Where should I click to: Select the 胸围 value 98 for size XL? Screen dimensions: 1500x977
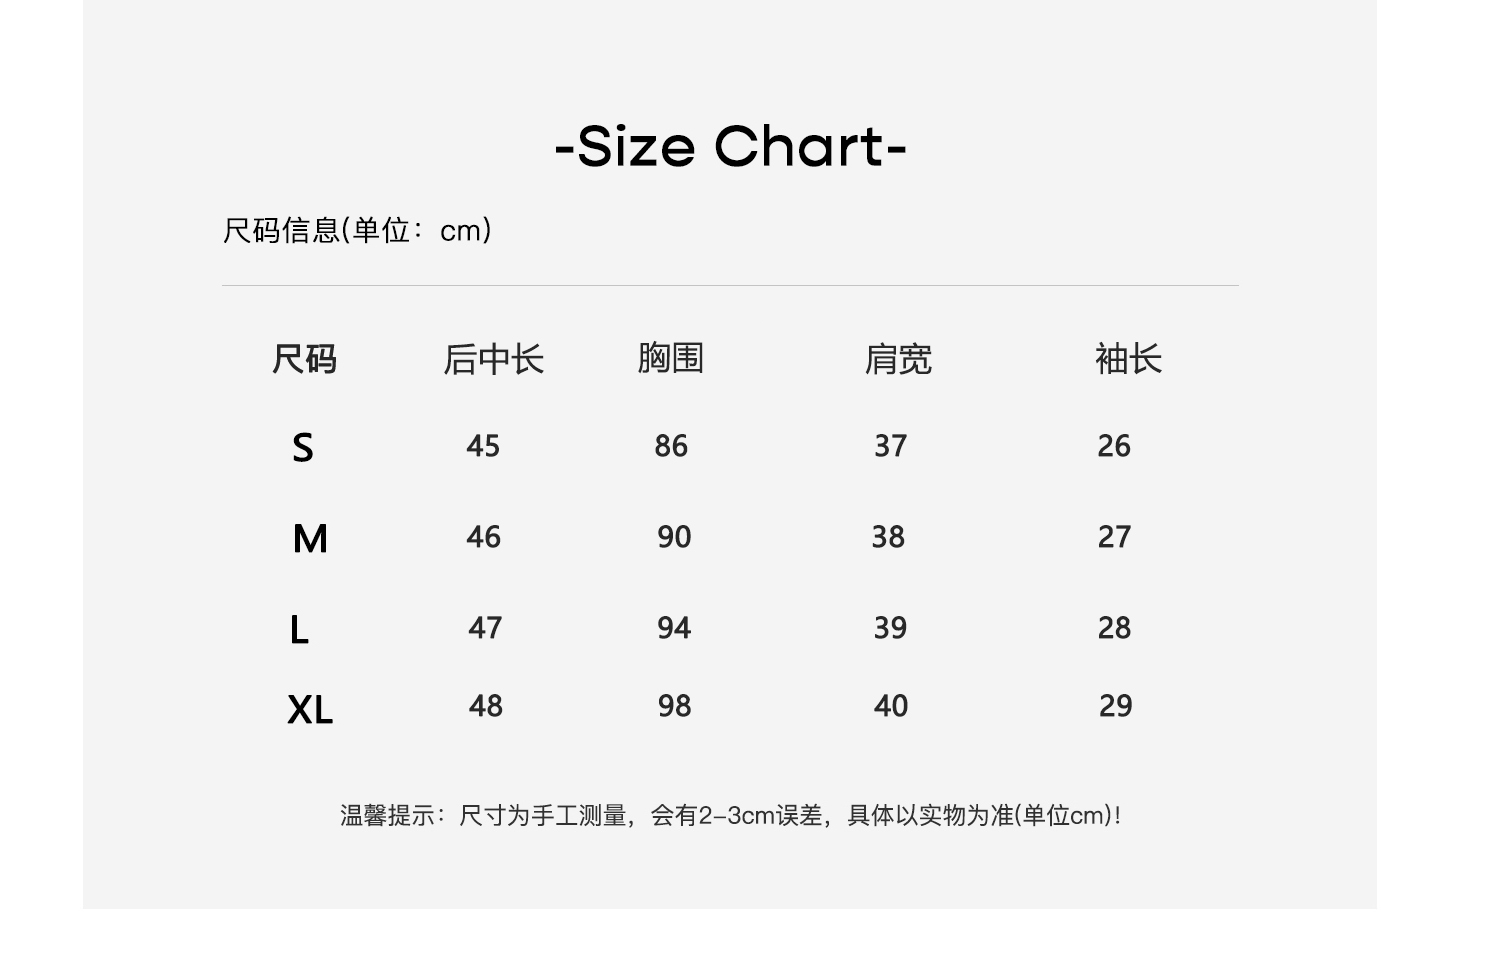tap(674, 706)
